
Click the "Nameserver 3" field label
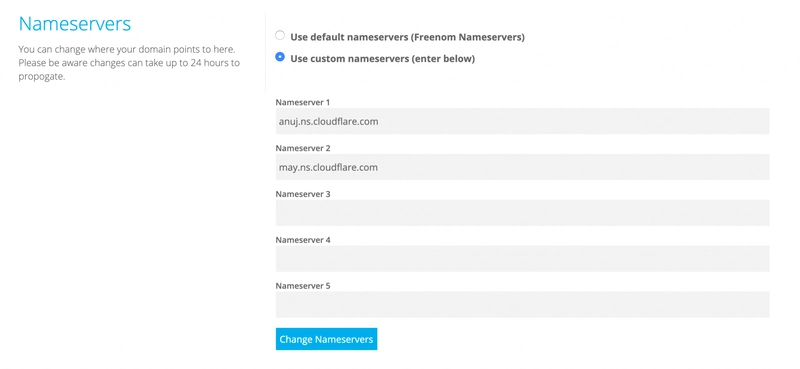(x=303, y=194)
